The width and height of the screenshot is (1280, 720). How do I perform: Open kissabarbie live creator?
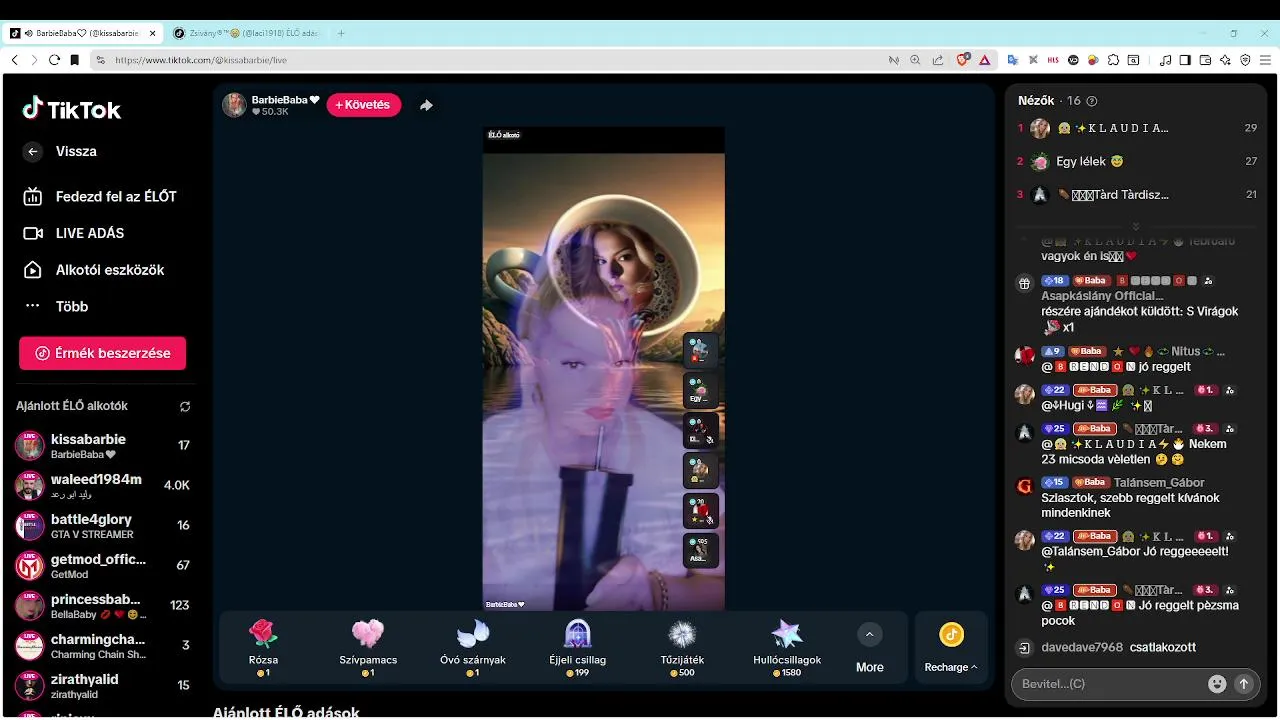point(102,446)
